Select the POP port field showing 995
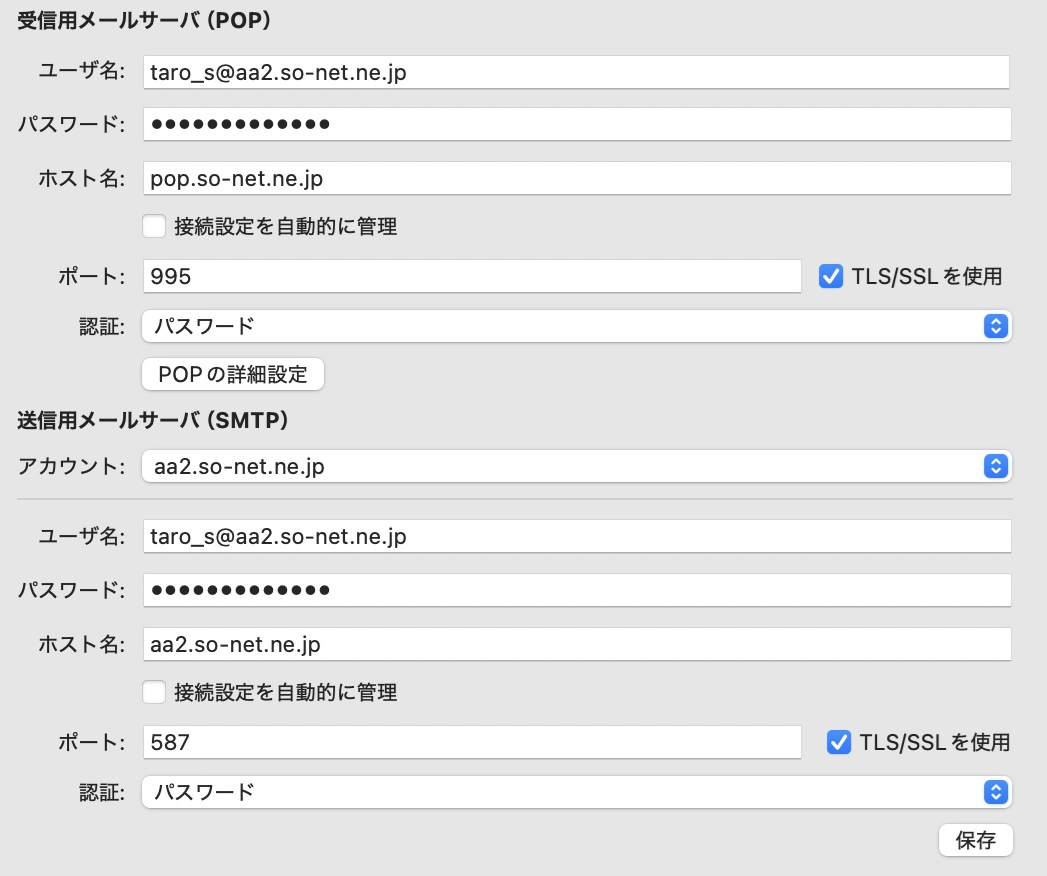 [x=472, y=277]
